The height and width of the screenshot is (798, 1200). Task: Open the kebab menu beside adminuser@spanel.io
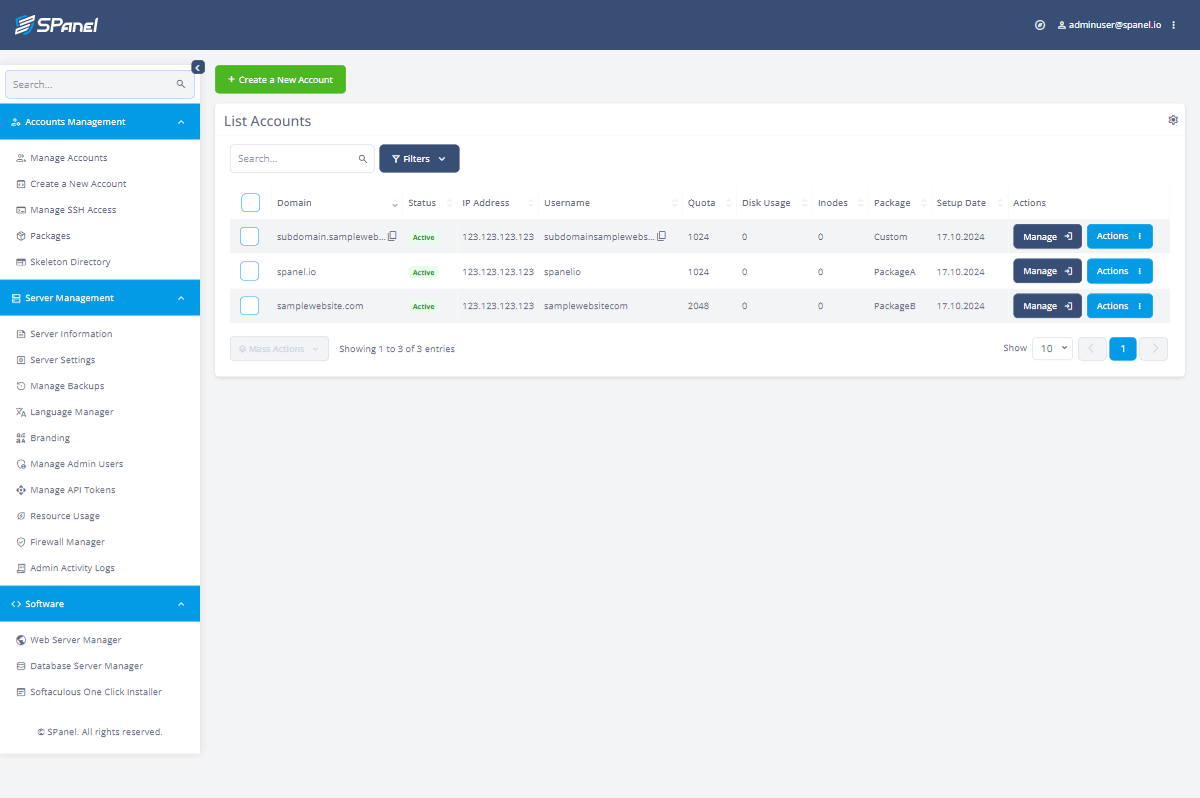[1172, 24]
